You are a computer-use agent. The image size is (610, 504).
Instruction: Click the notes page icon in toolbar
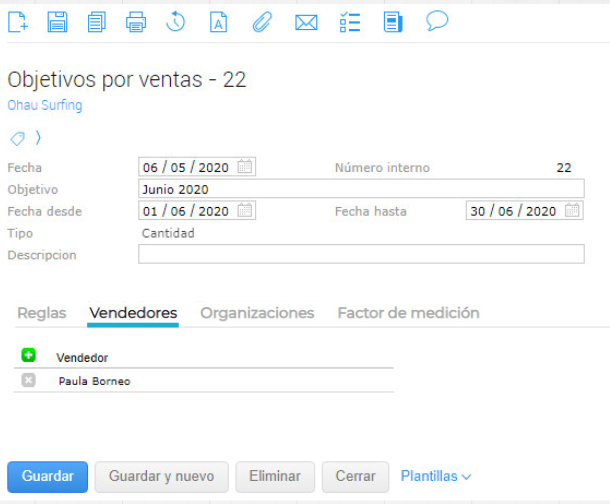point(393,22)
